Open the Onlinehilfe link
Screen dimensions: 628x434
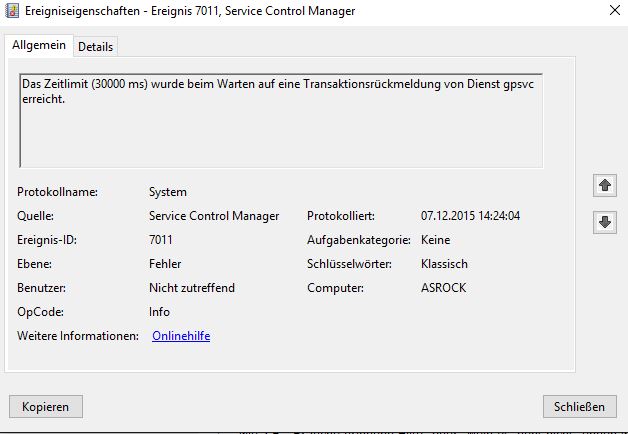tap(181, 336)
